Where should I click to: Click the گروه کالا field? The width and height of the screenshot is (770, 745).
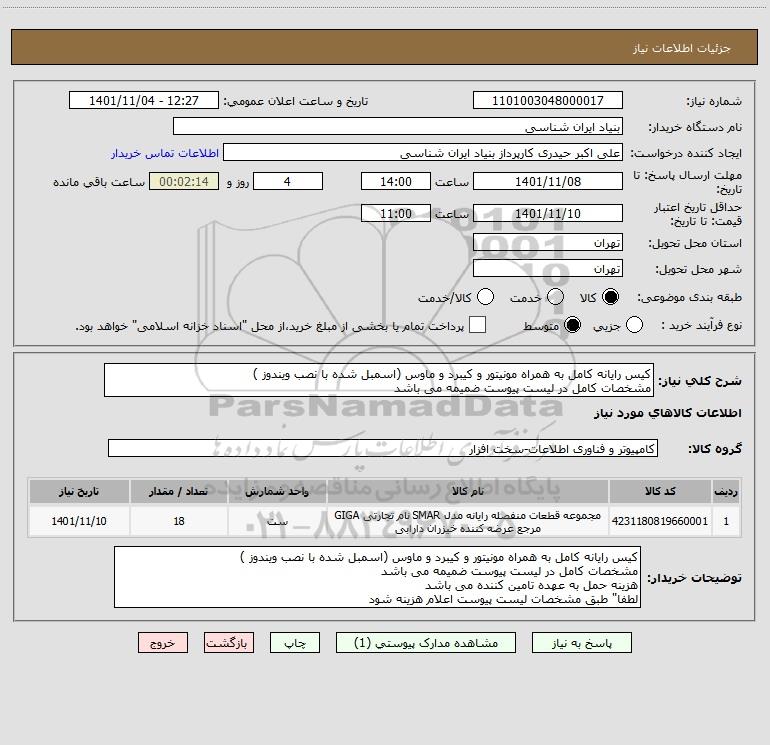point(383,448)
